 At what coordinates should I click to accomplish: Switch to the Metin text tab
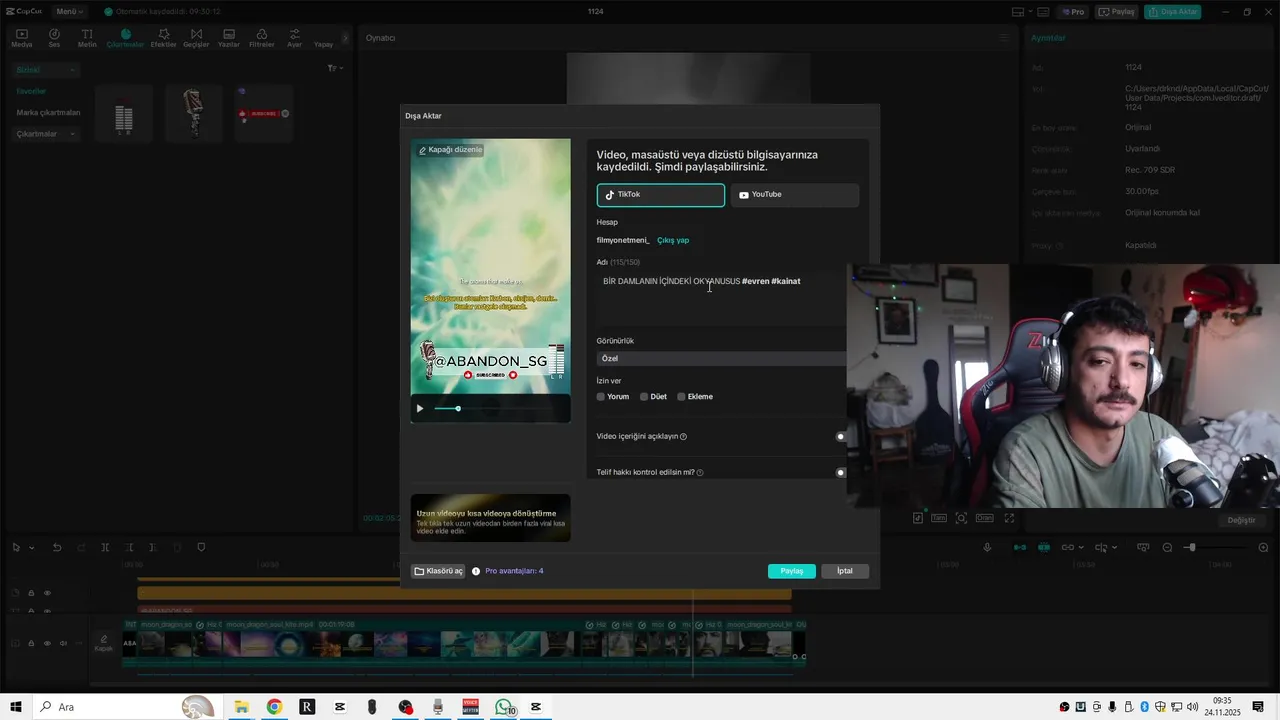(x=87, y=38)
